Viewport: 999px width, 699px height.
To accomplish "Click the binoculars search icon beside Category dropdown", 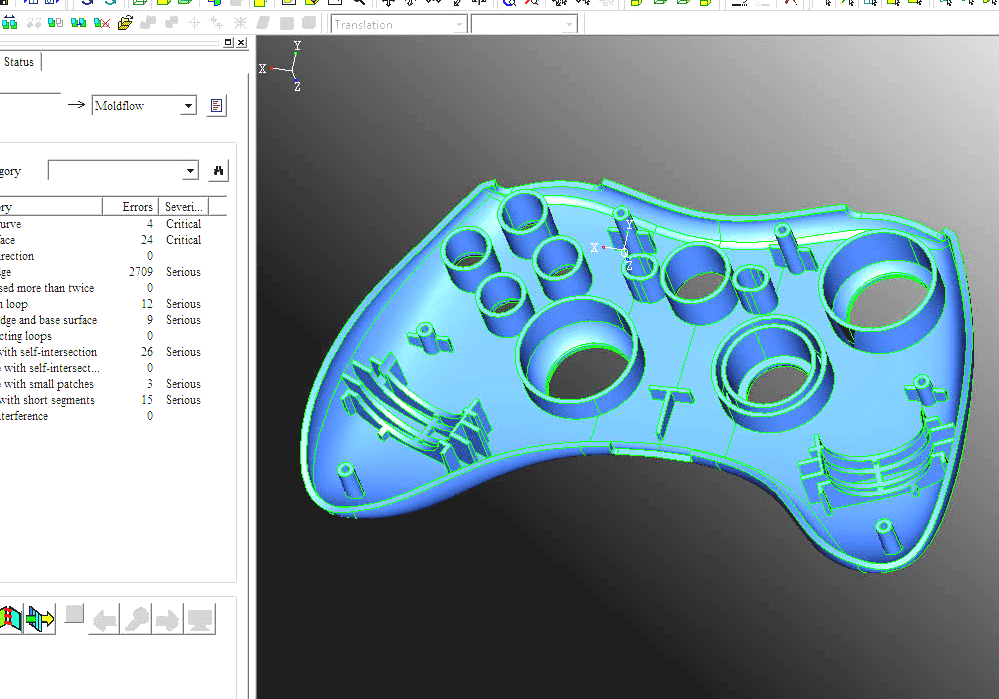I will [x=218, y=170].
